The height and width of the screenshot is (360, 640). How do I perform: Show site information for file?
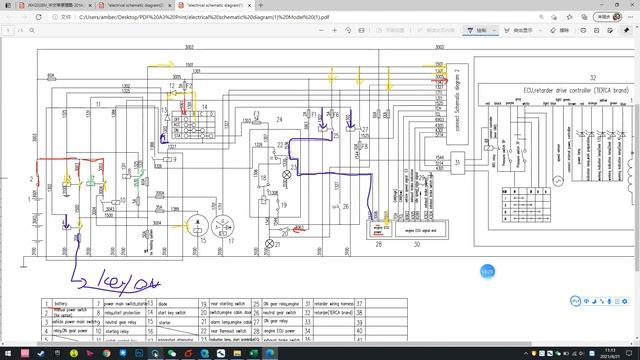coord(62,17)
